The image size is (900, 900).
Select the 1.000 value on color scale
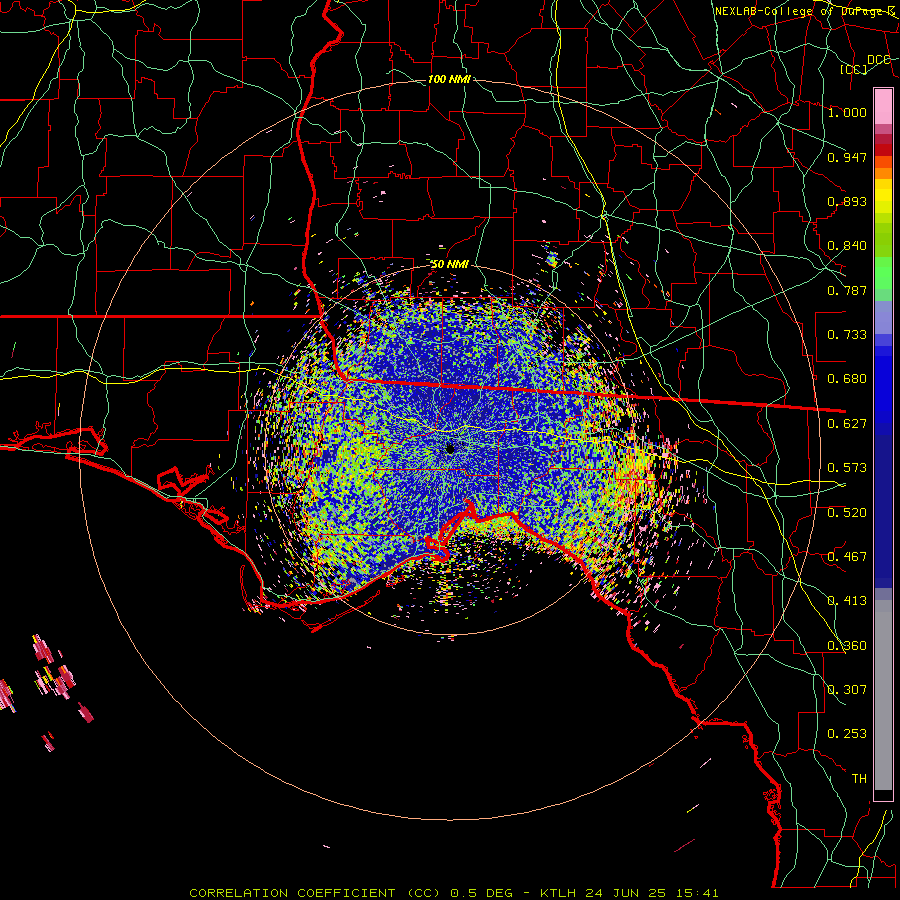[847, 112]
